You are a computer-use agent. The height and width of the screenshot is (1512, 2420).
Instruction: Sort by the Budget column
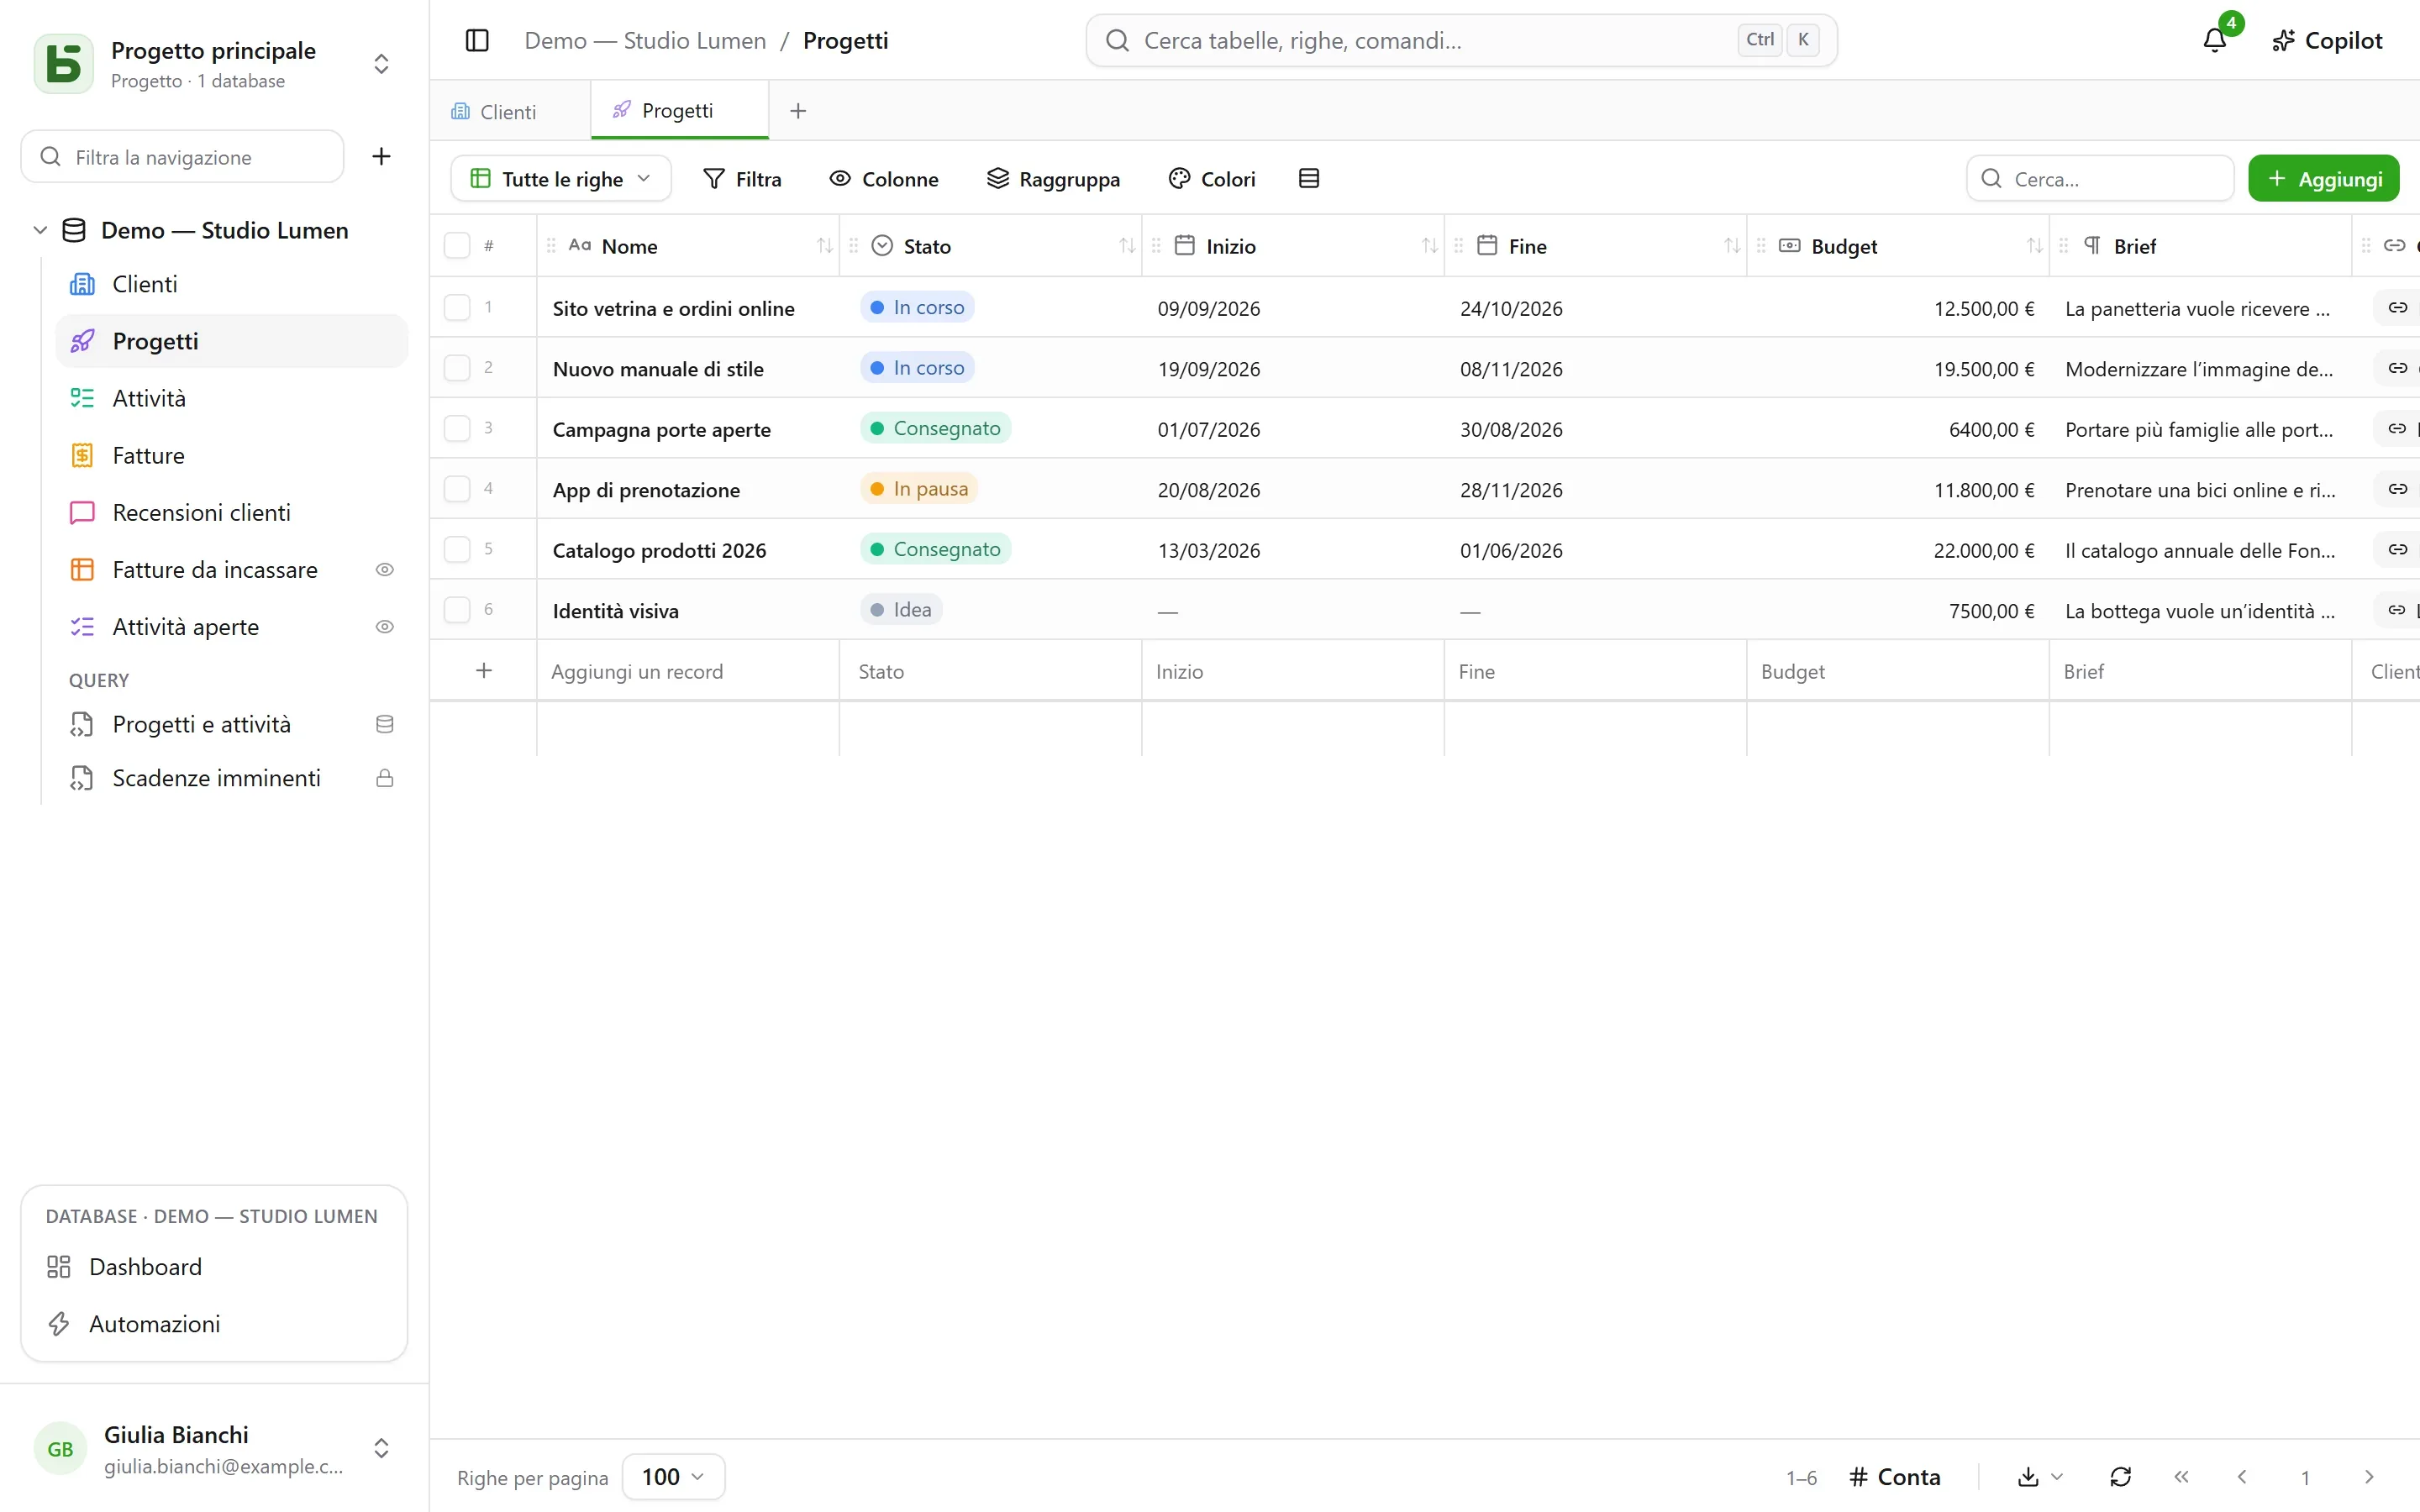2034,246
